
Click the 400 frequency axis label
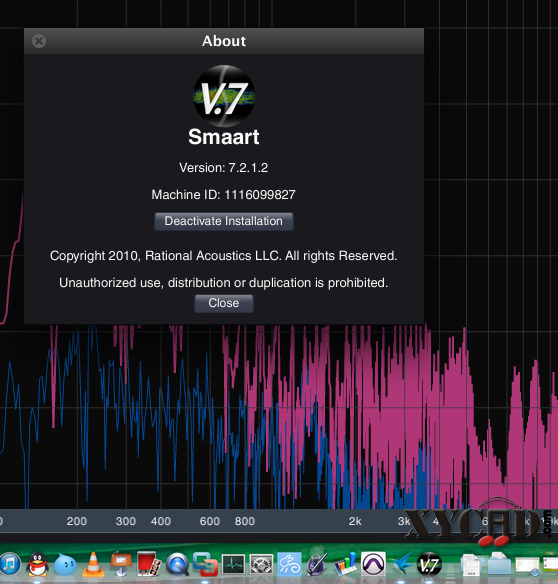[161, 521]
